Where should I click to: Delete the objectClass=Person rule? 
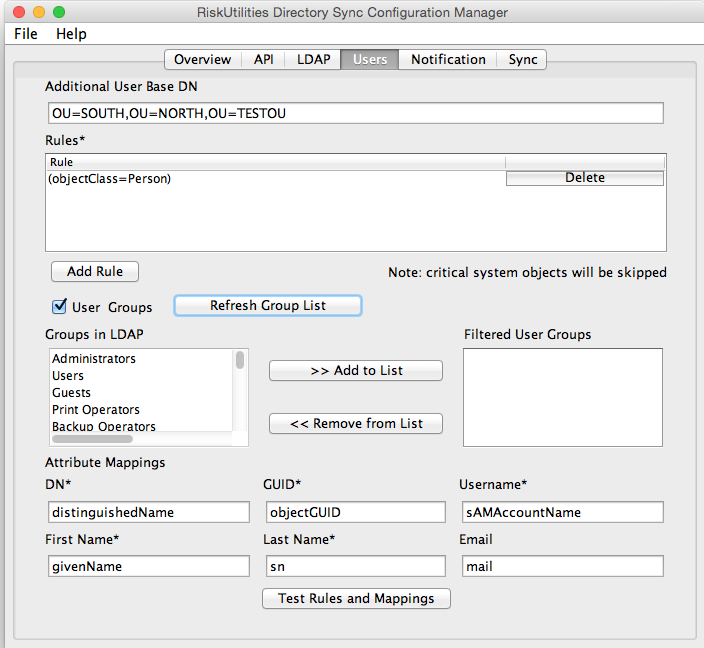click(585, 178)
